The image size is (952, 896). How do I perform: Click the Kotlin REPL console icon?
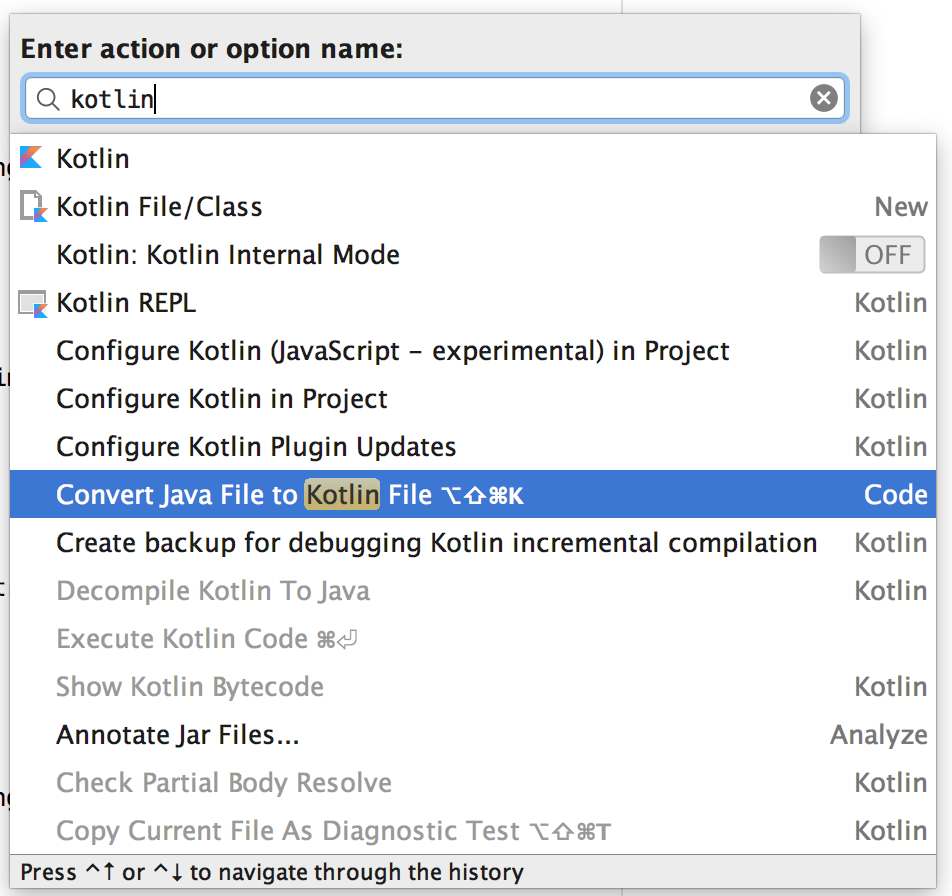(33, 303)
